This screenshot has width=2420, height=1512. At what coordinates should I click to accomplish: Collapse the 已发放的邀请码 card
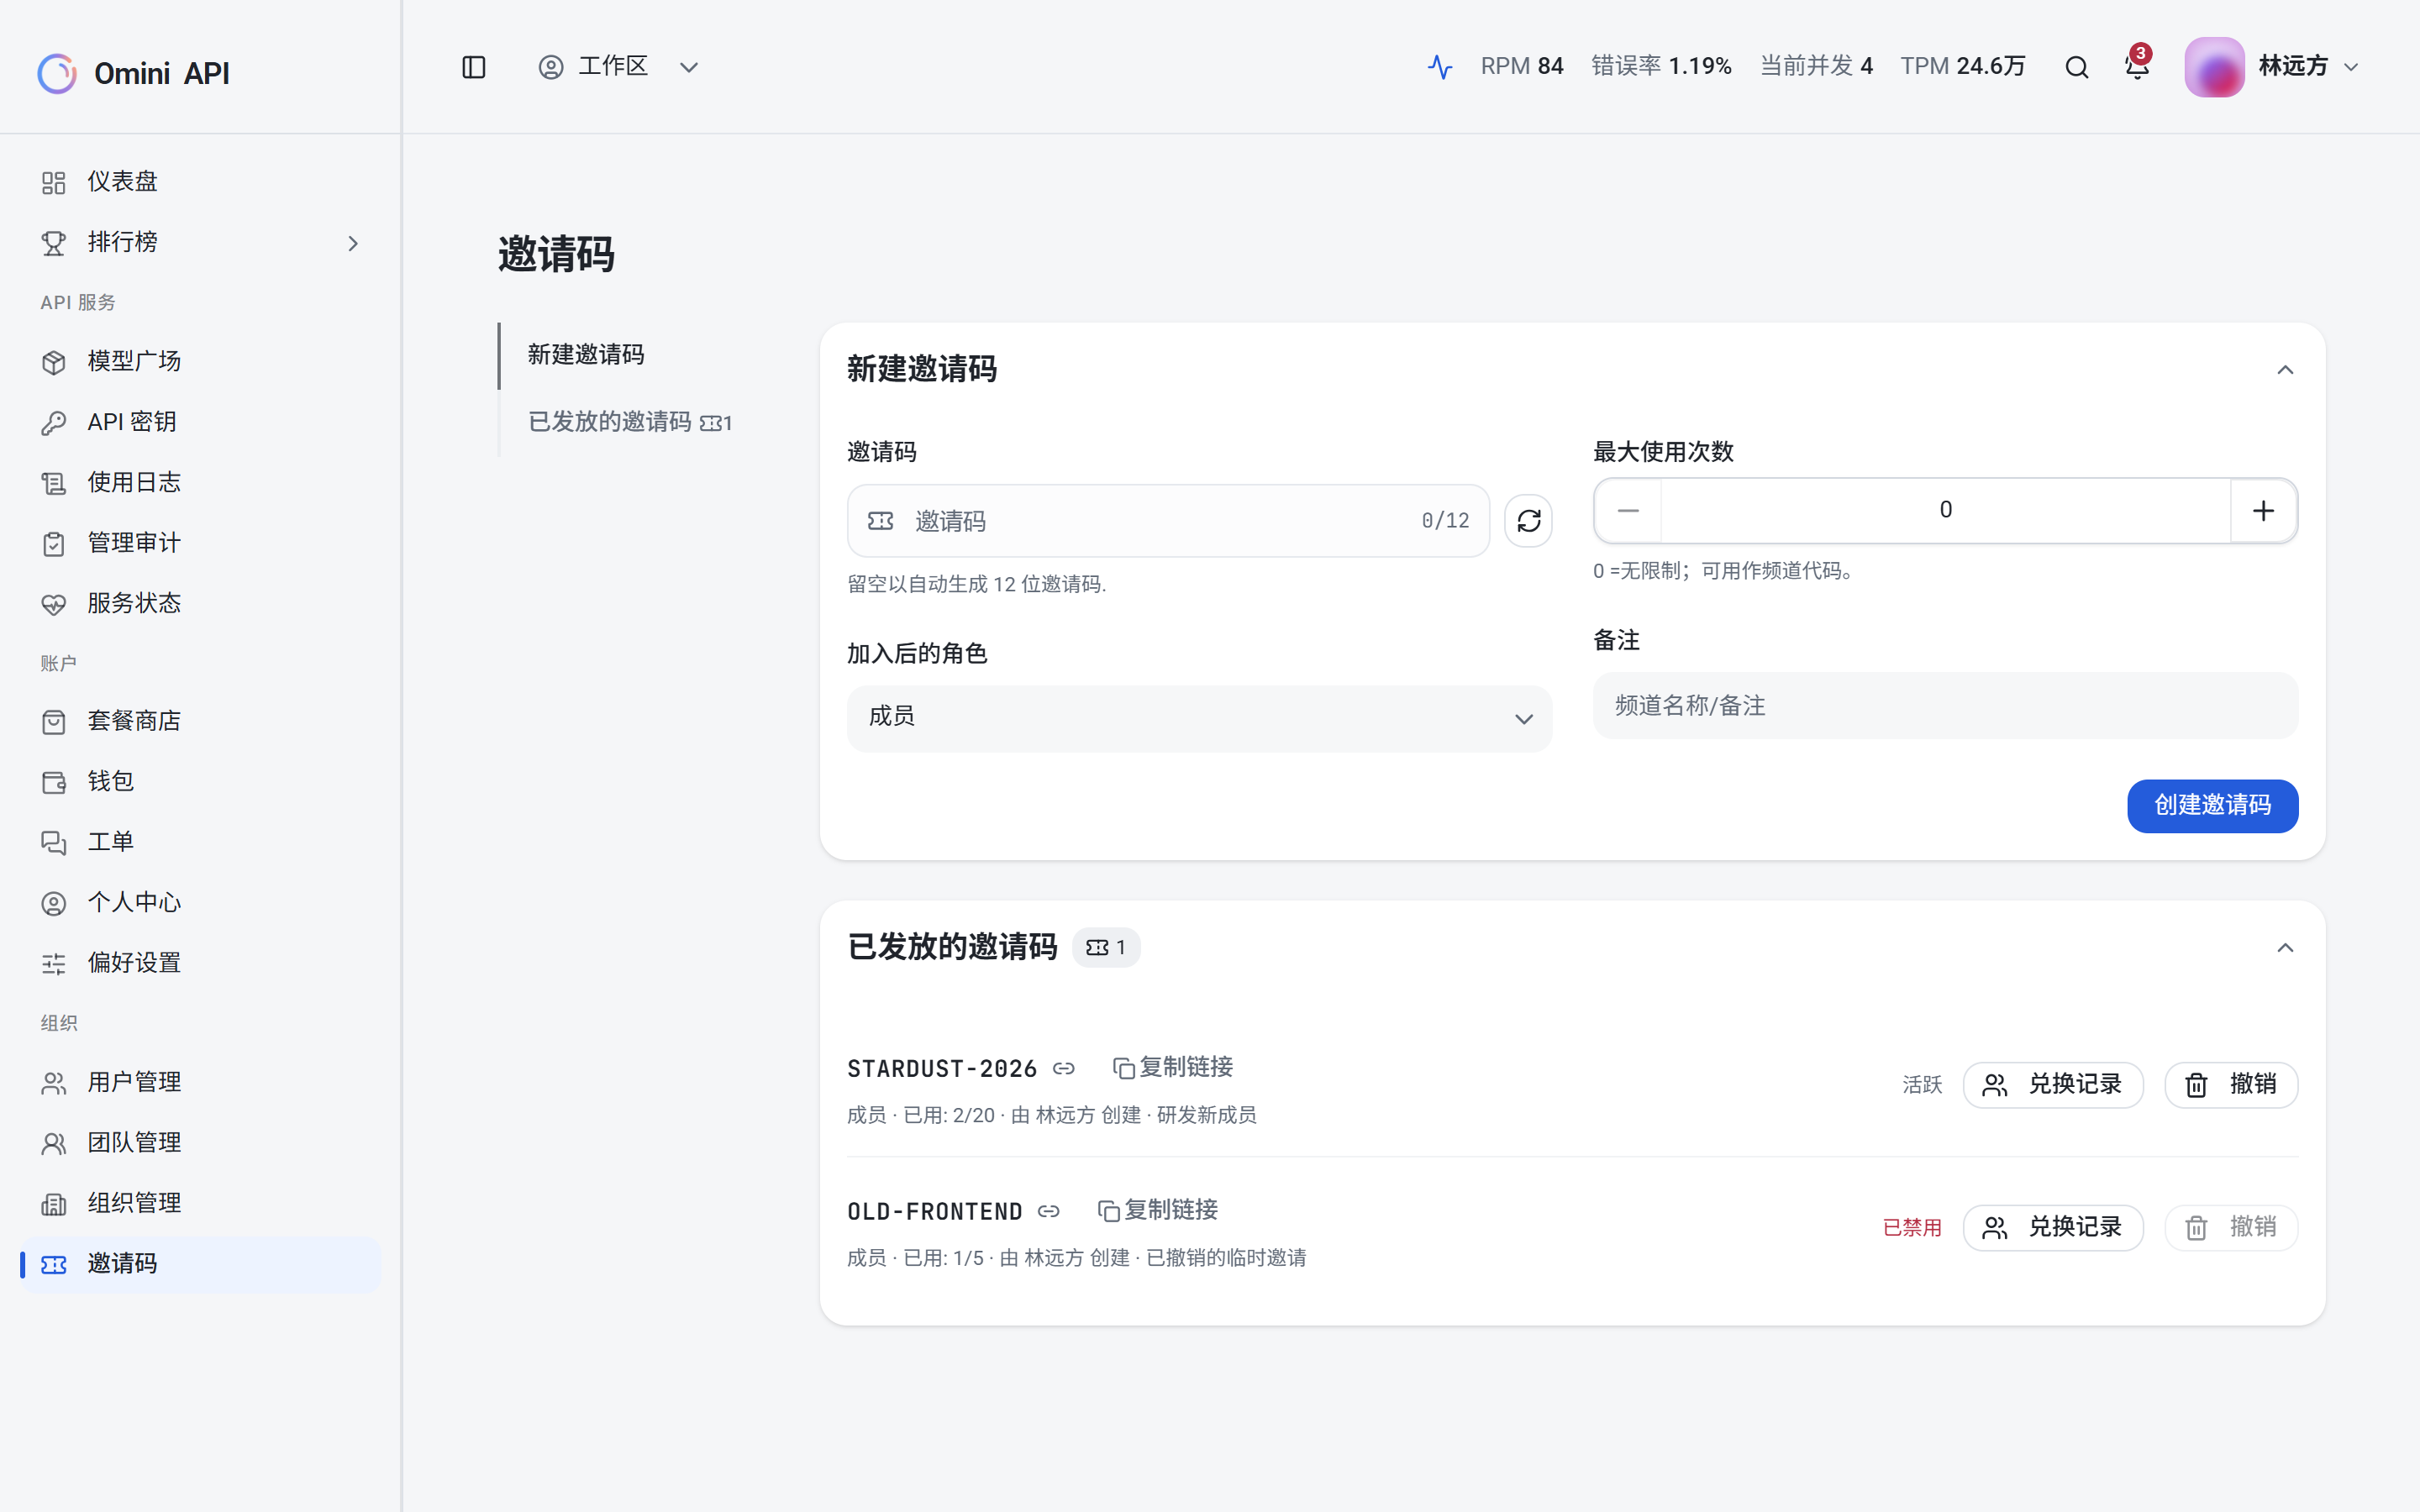(x=2285, y=948)
